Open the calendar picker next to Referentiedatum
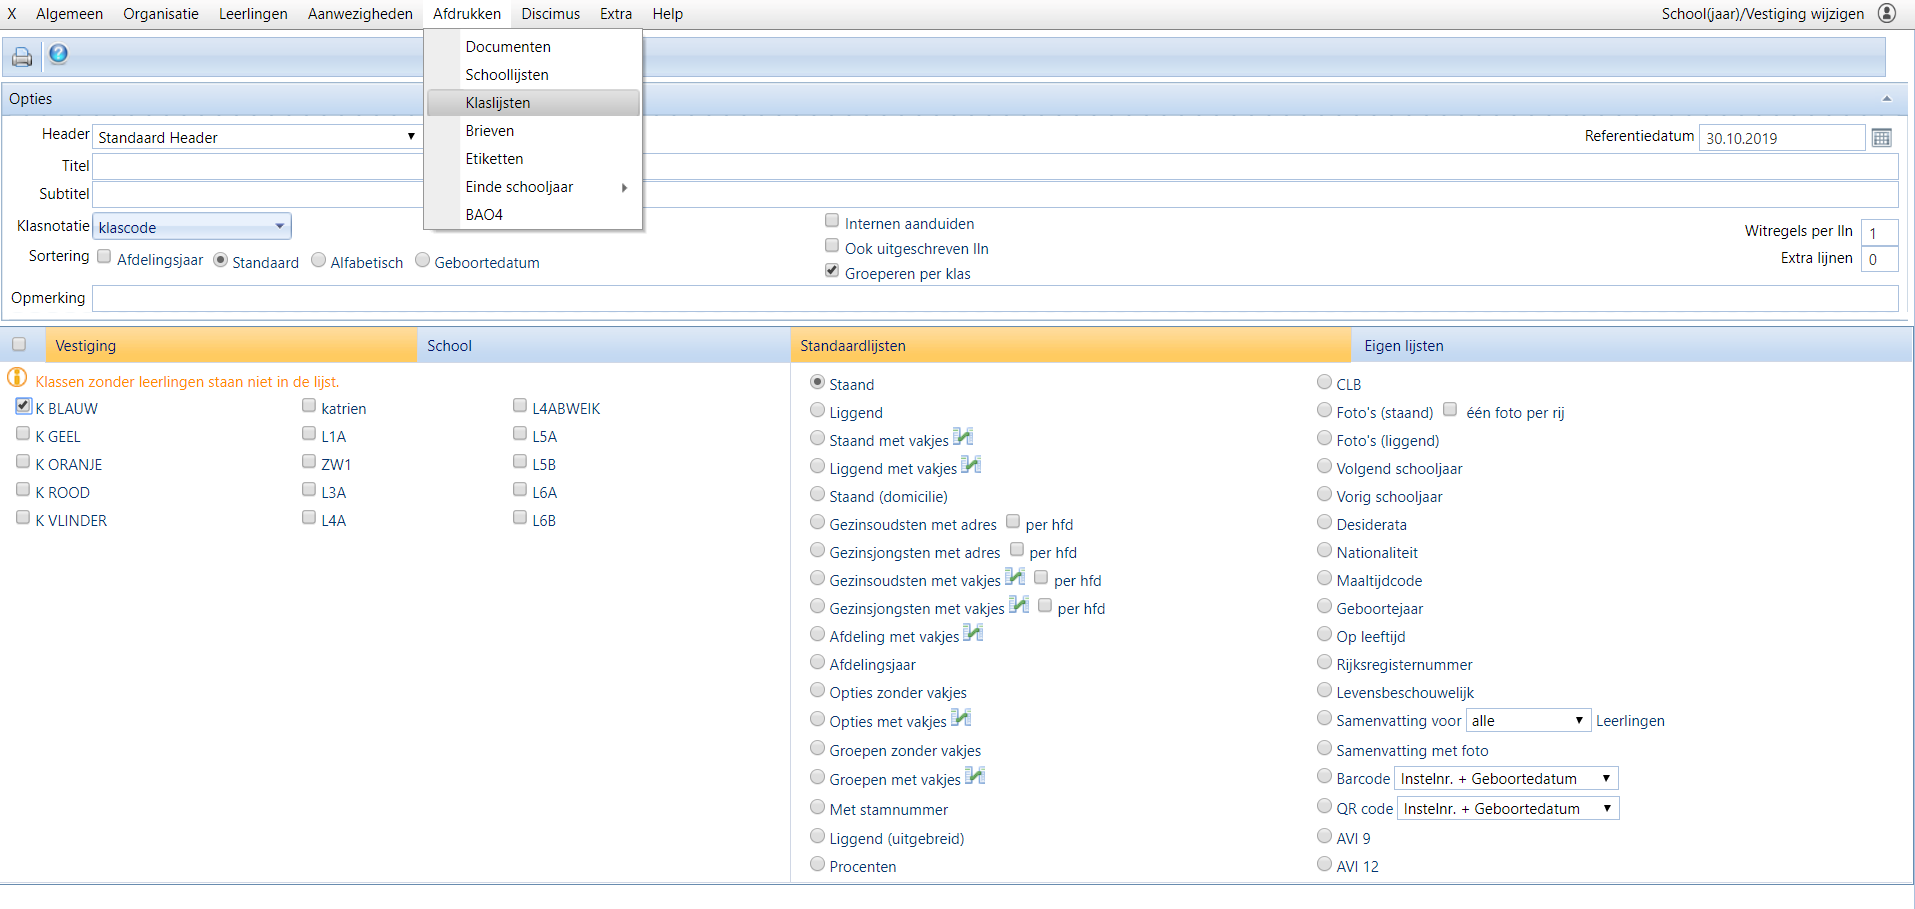The width and height of the screenshot is (1915, 909). tap(1881, 138)
